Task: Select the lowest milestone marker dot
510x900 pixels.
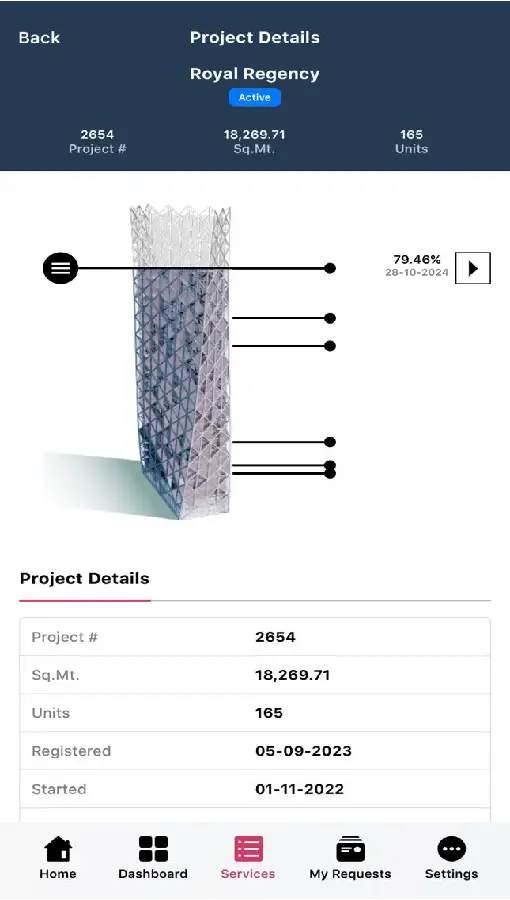Action: click(x=330, y=474)
